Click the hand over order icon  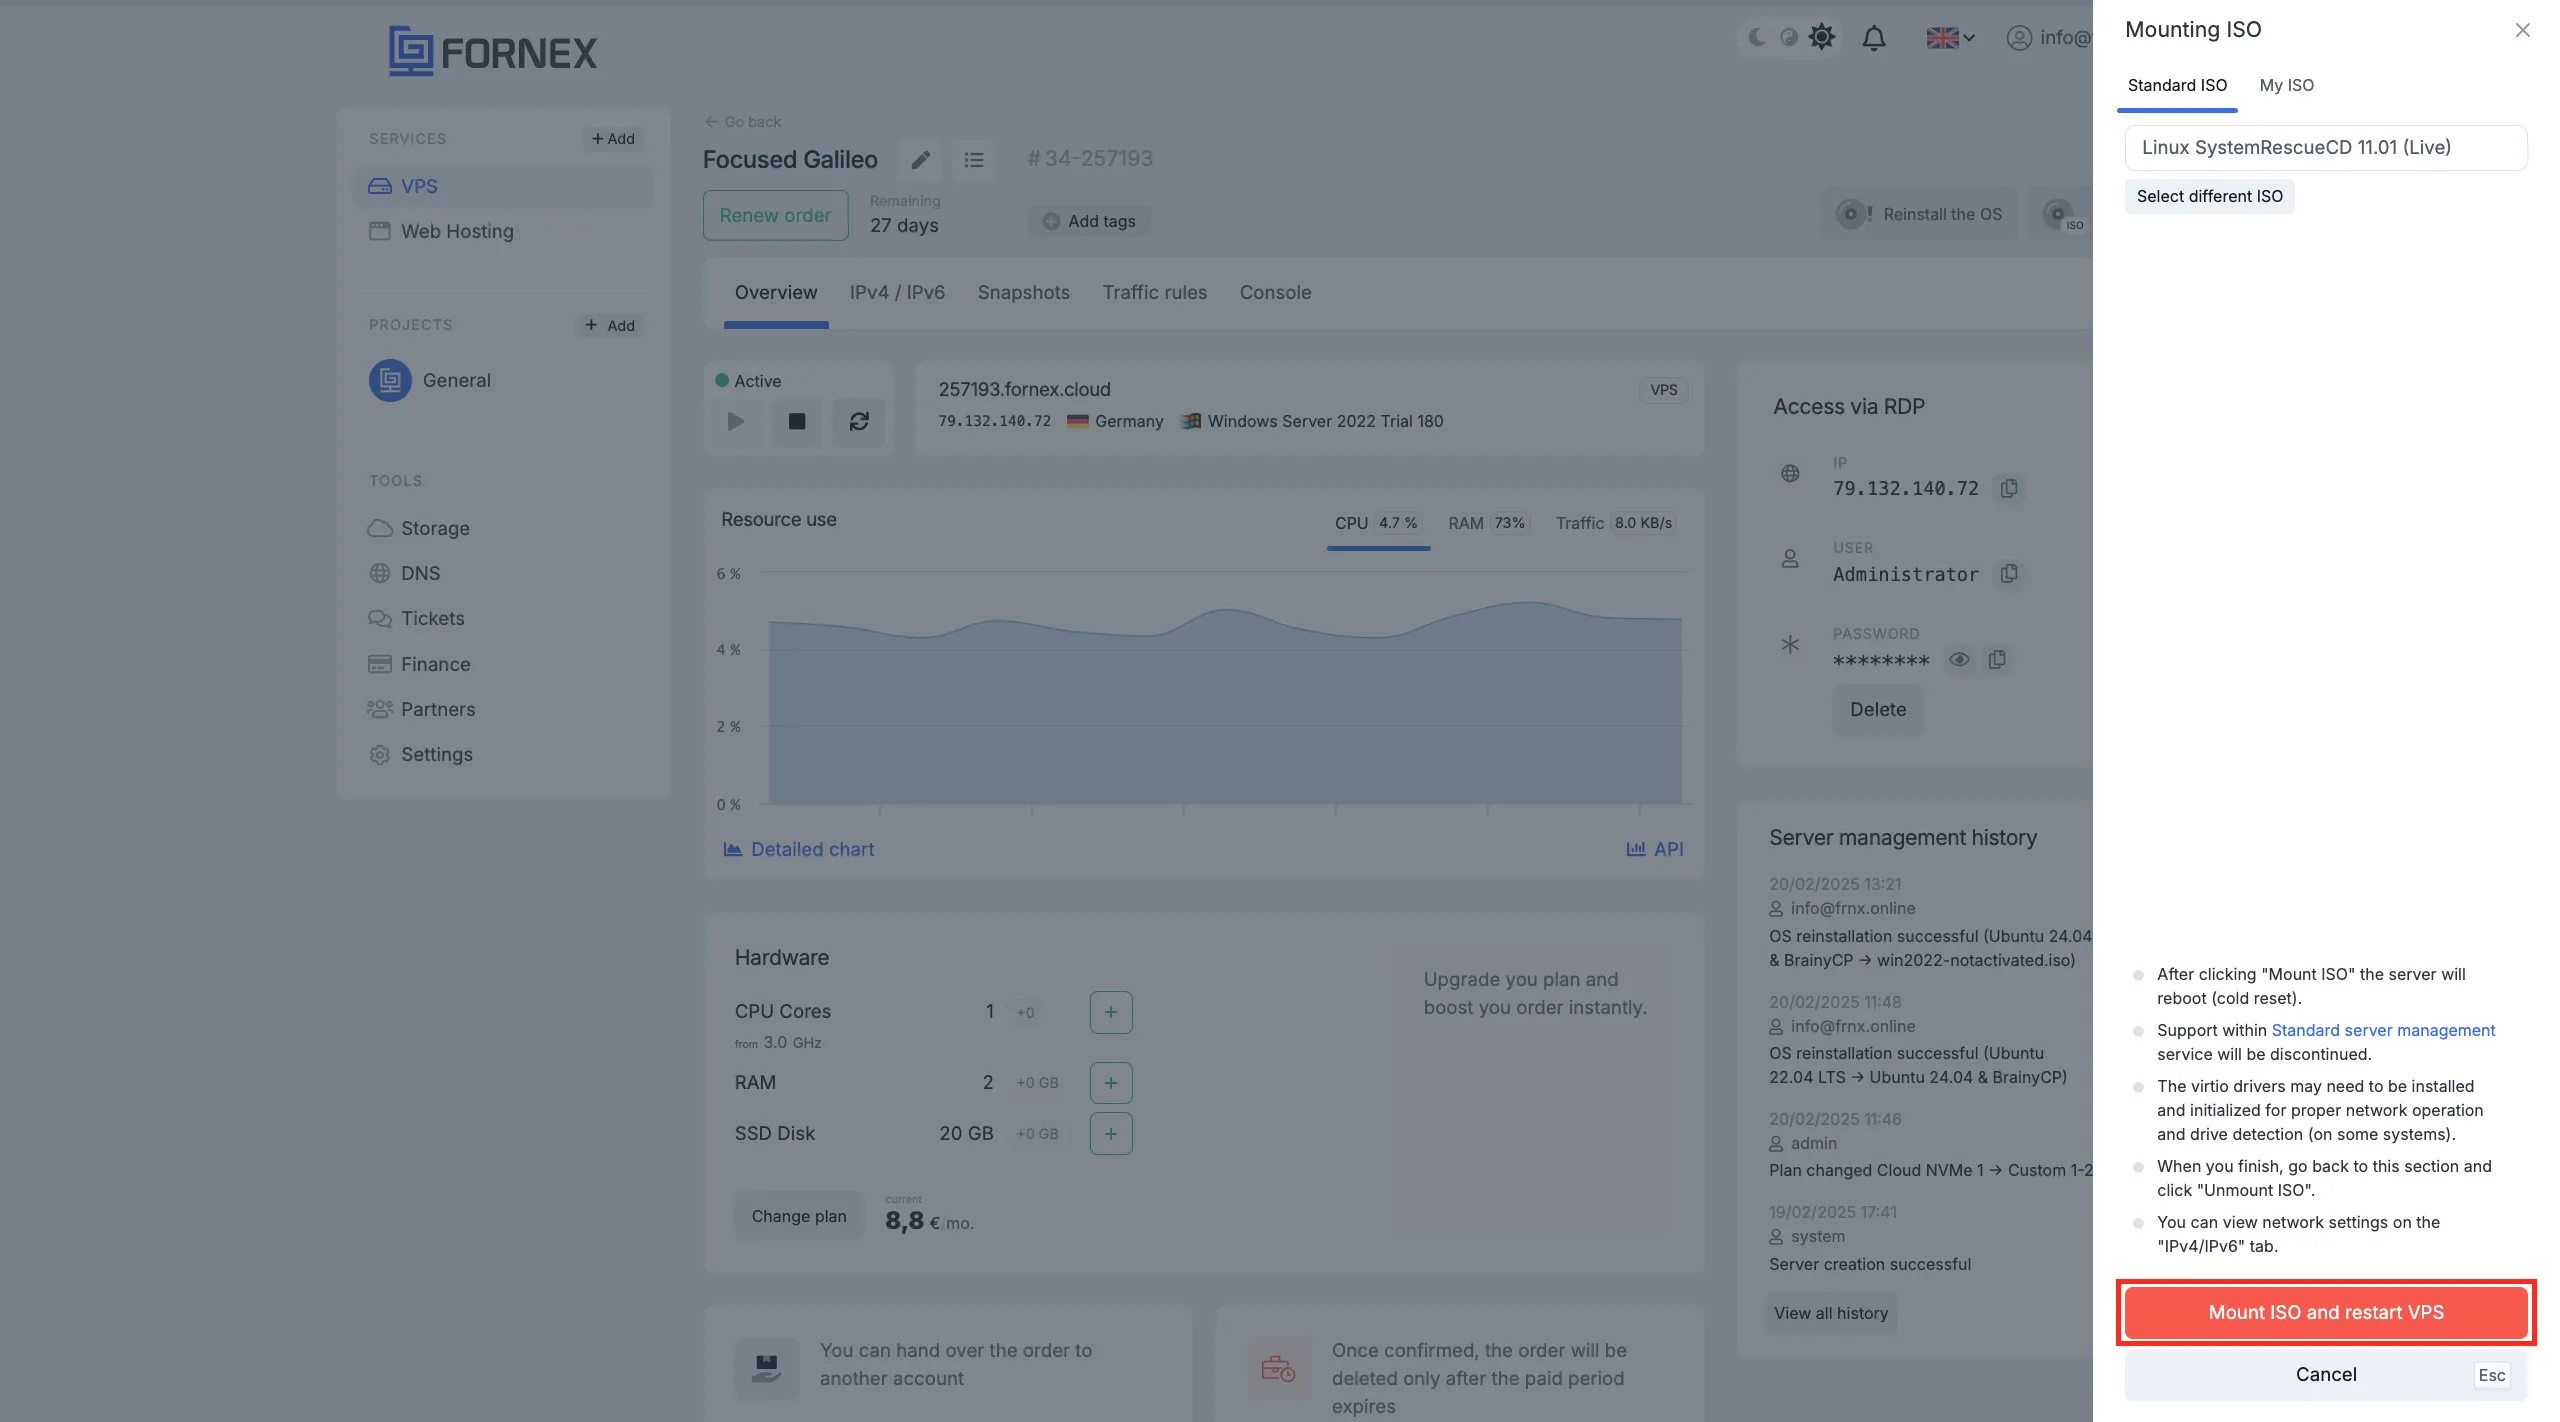[767, 1367]
